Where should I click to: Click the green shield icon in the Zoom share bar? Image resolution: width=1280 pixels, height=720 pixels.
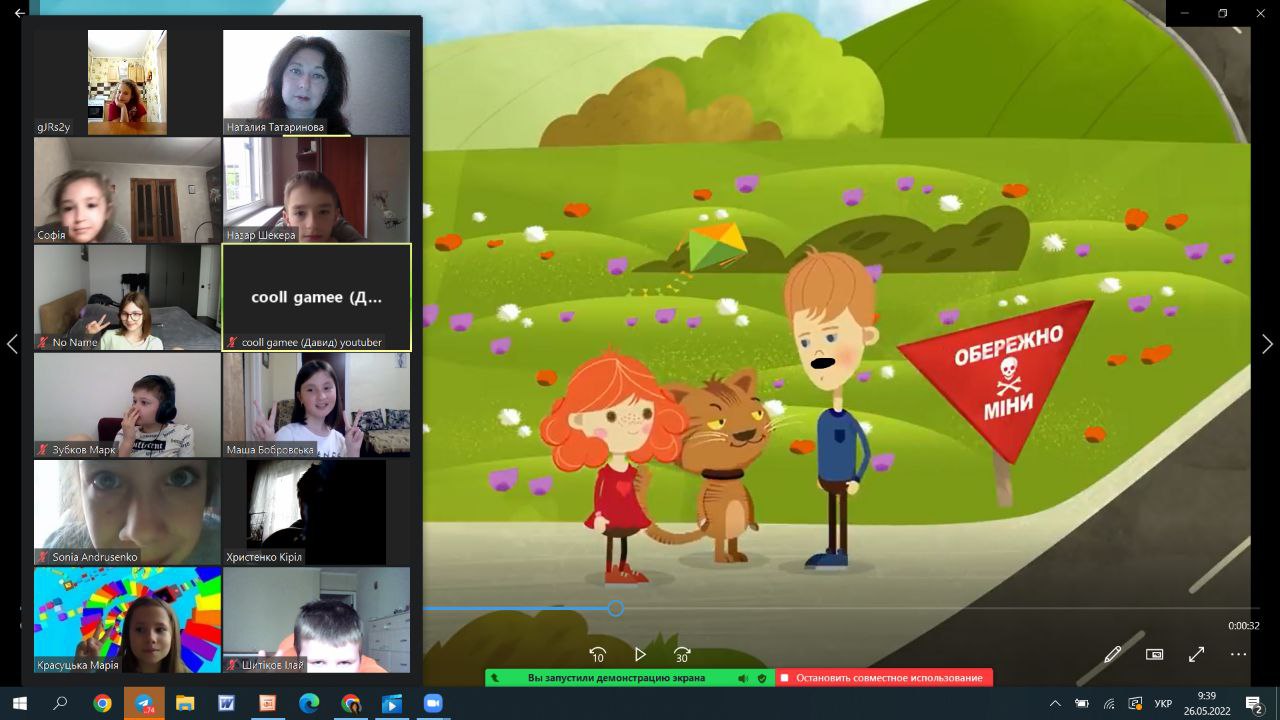pyautogui.click(x=762, y=678)
